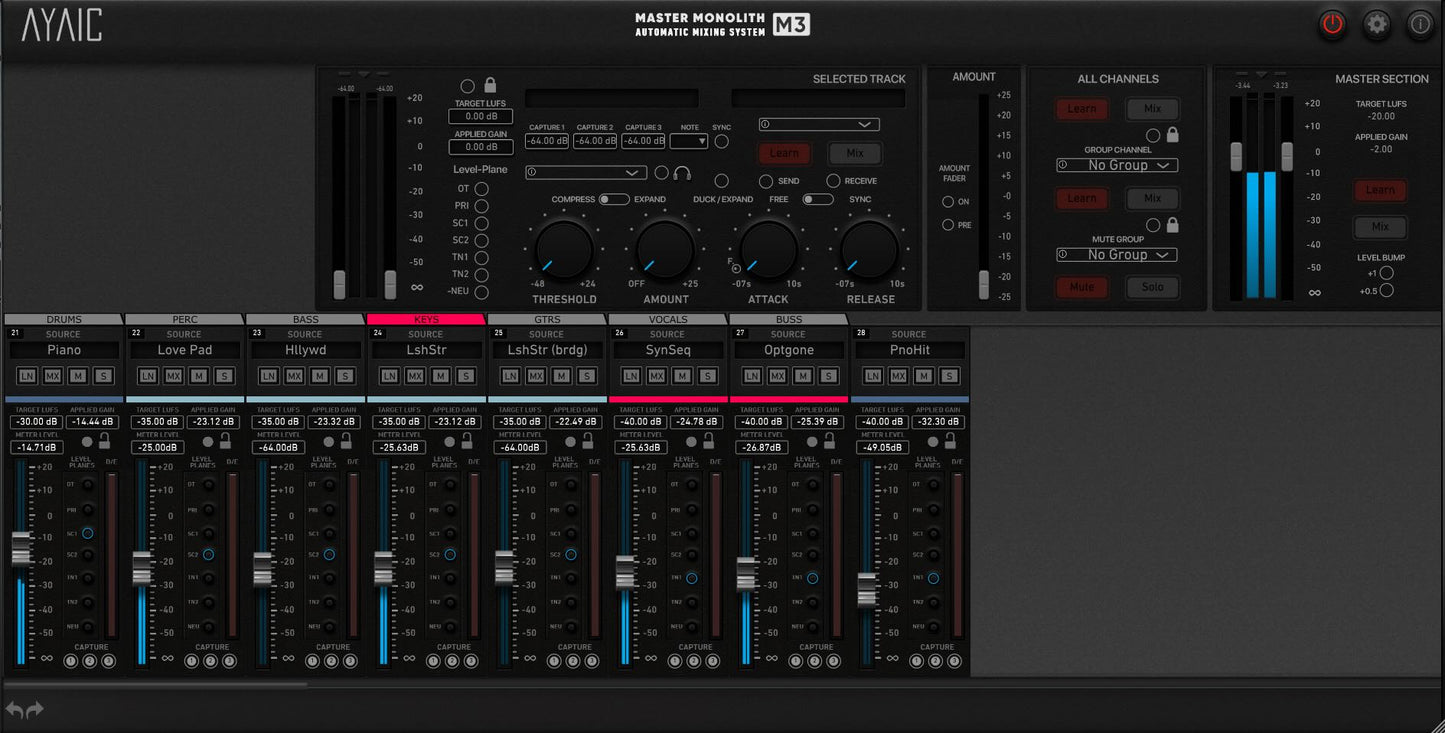Screen dimensions: 1445x733
Task: Select the KEYS group tab
Action: coord(425,318)
